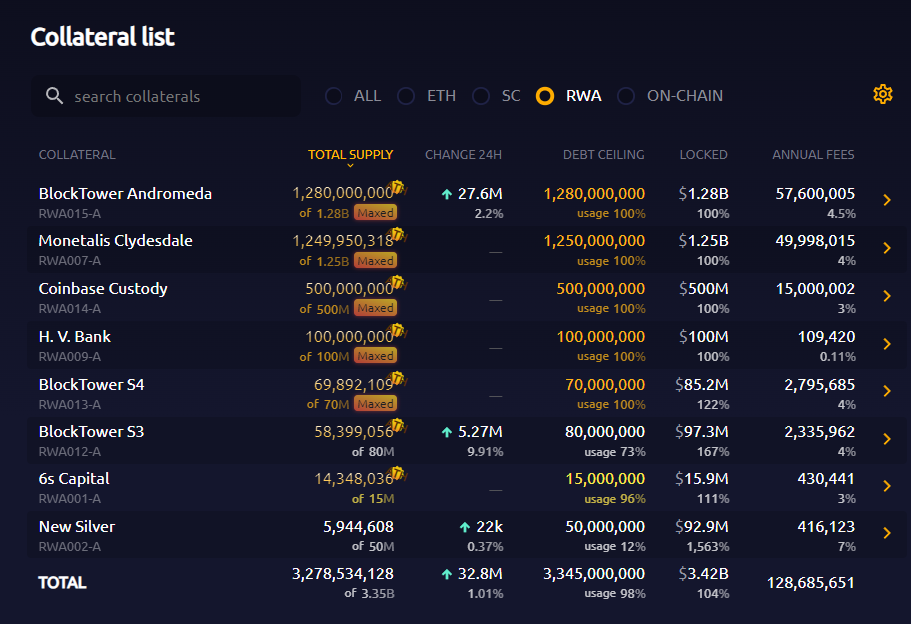The image size is (911, 624).
Task: Sort by the TOTAL SUPPLY column header
Action: [350, 155]
